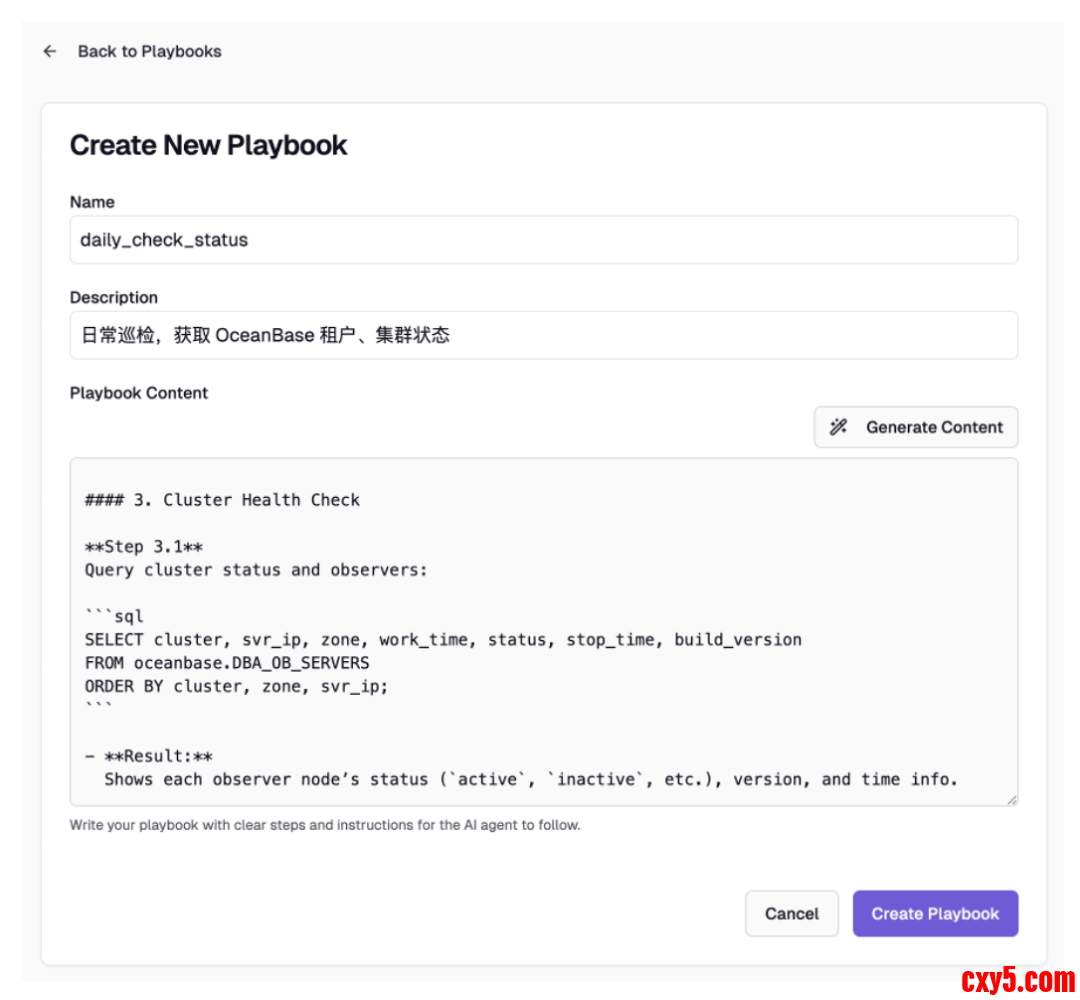1080x1000 pixels.
Task: Click the Name field label
Action: (x=92, y=202)
